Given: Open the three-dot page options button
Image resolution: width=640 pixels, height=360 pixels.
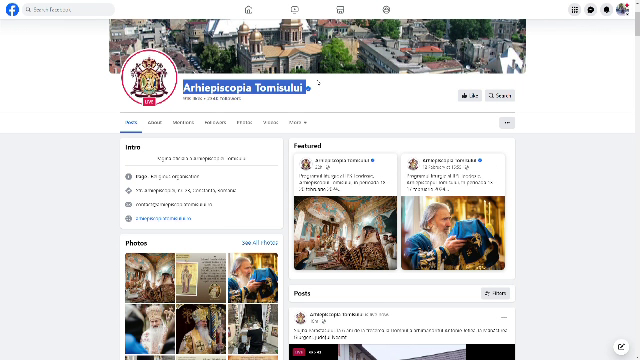Looking at the screenshot, I should (507, 122).
